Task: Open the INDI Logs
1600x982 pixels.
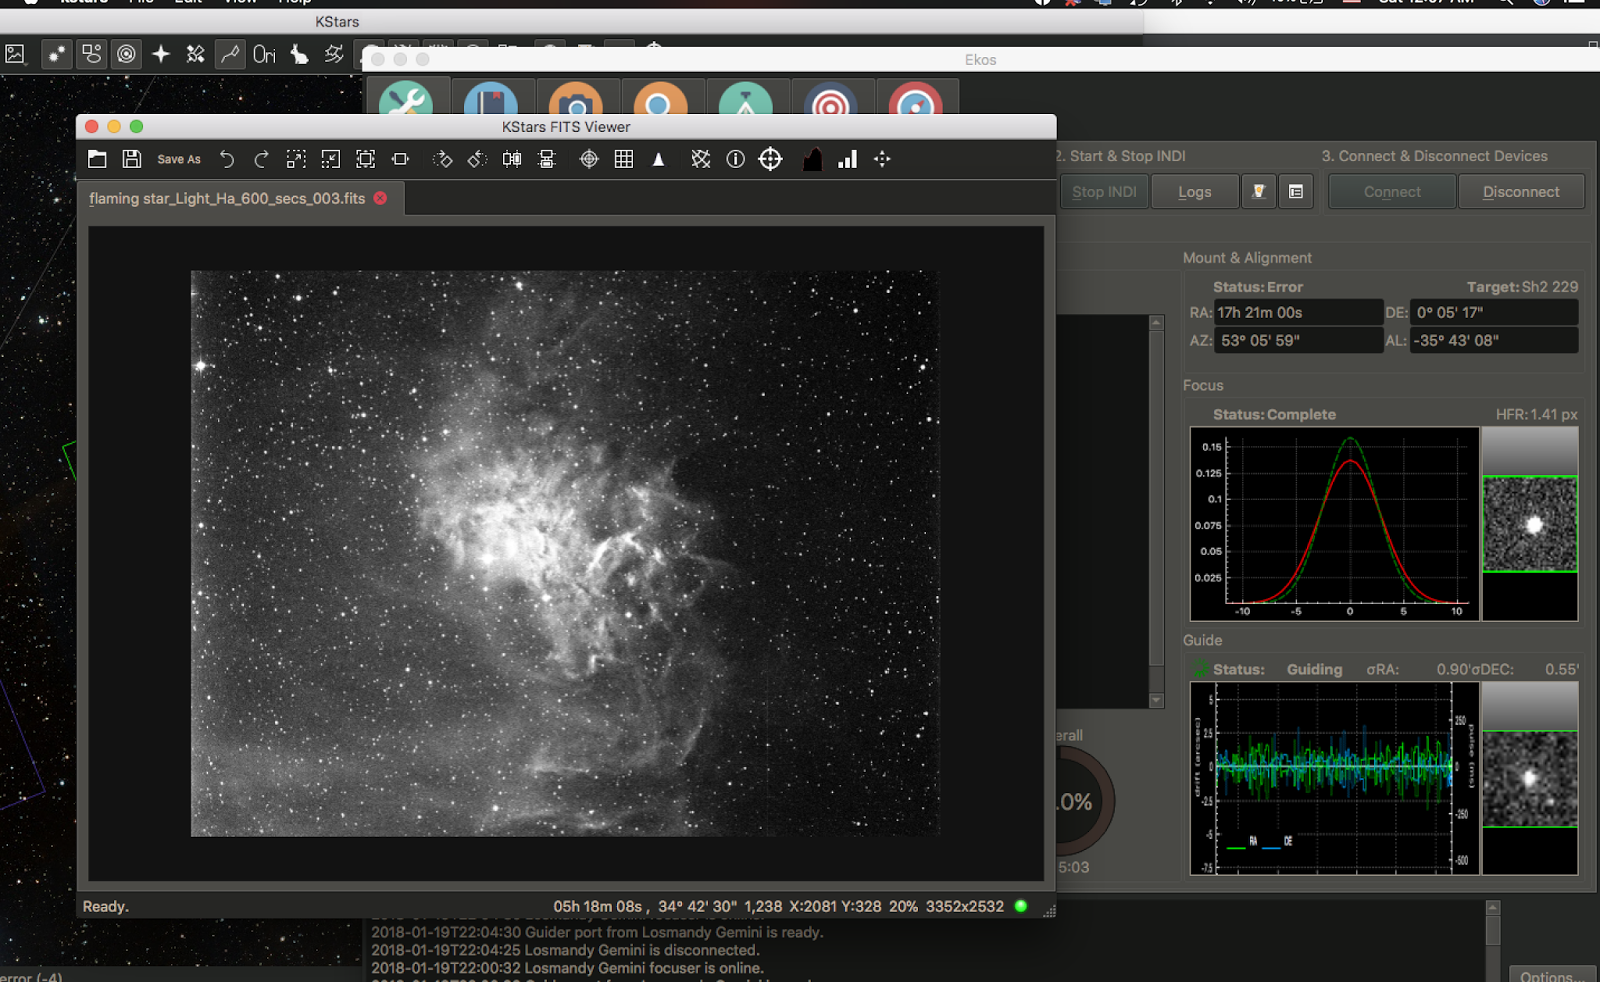Action: (x=1194, y=191)
